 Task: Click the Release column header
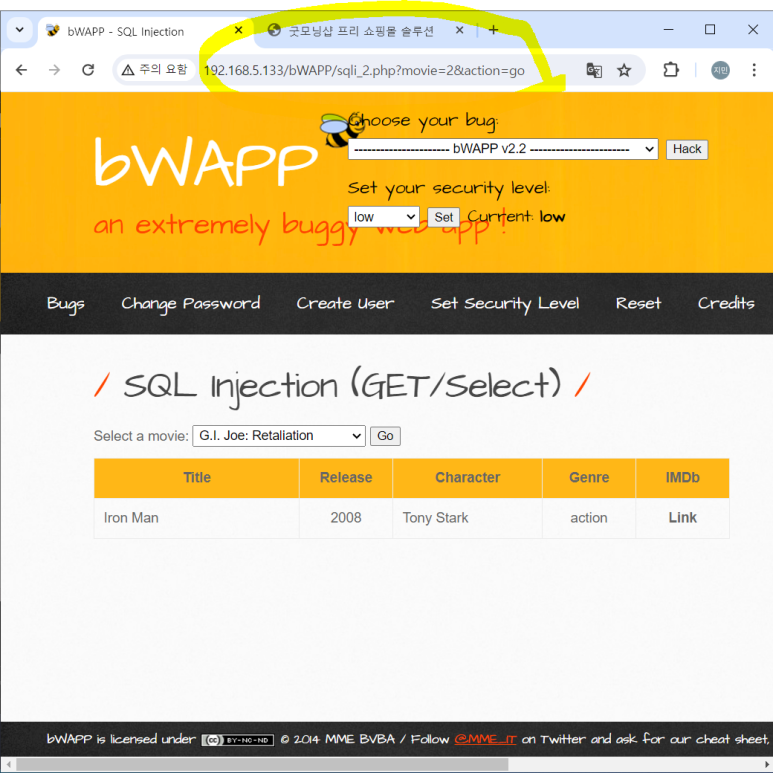point(346,478)
